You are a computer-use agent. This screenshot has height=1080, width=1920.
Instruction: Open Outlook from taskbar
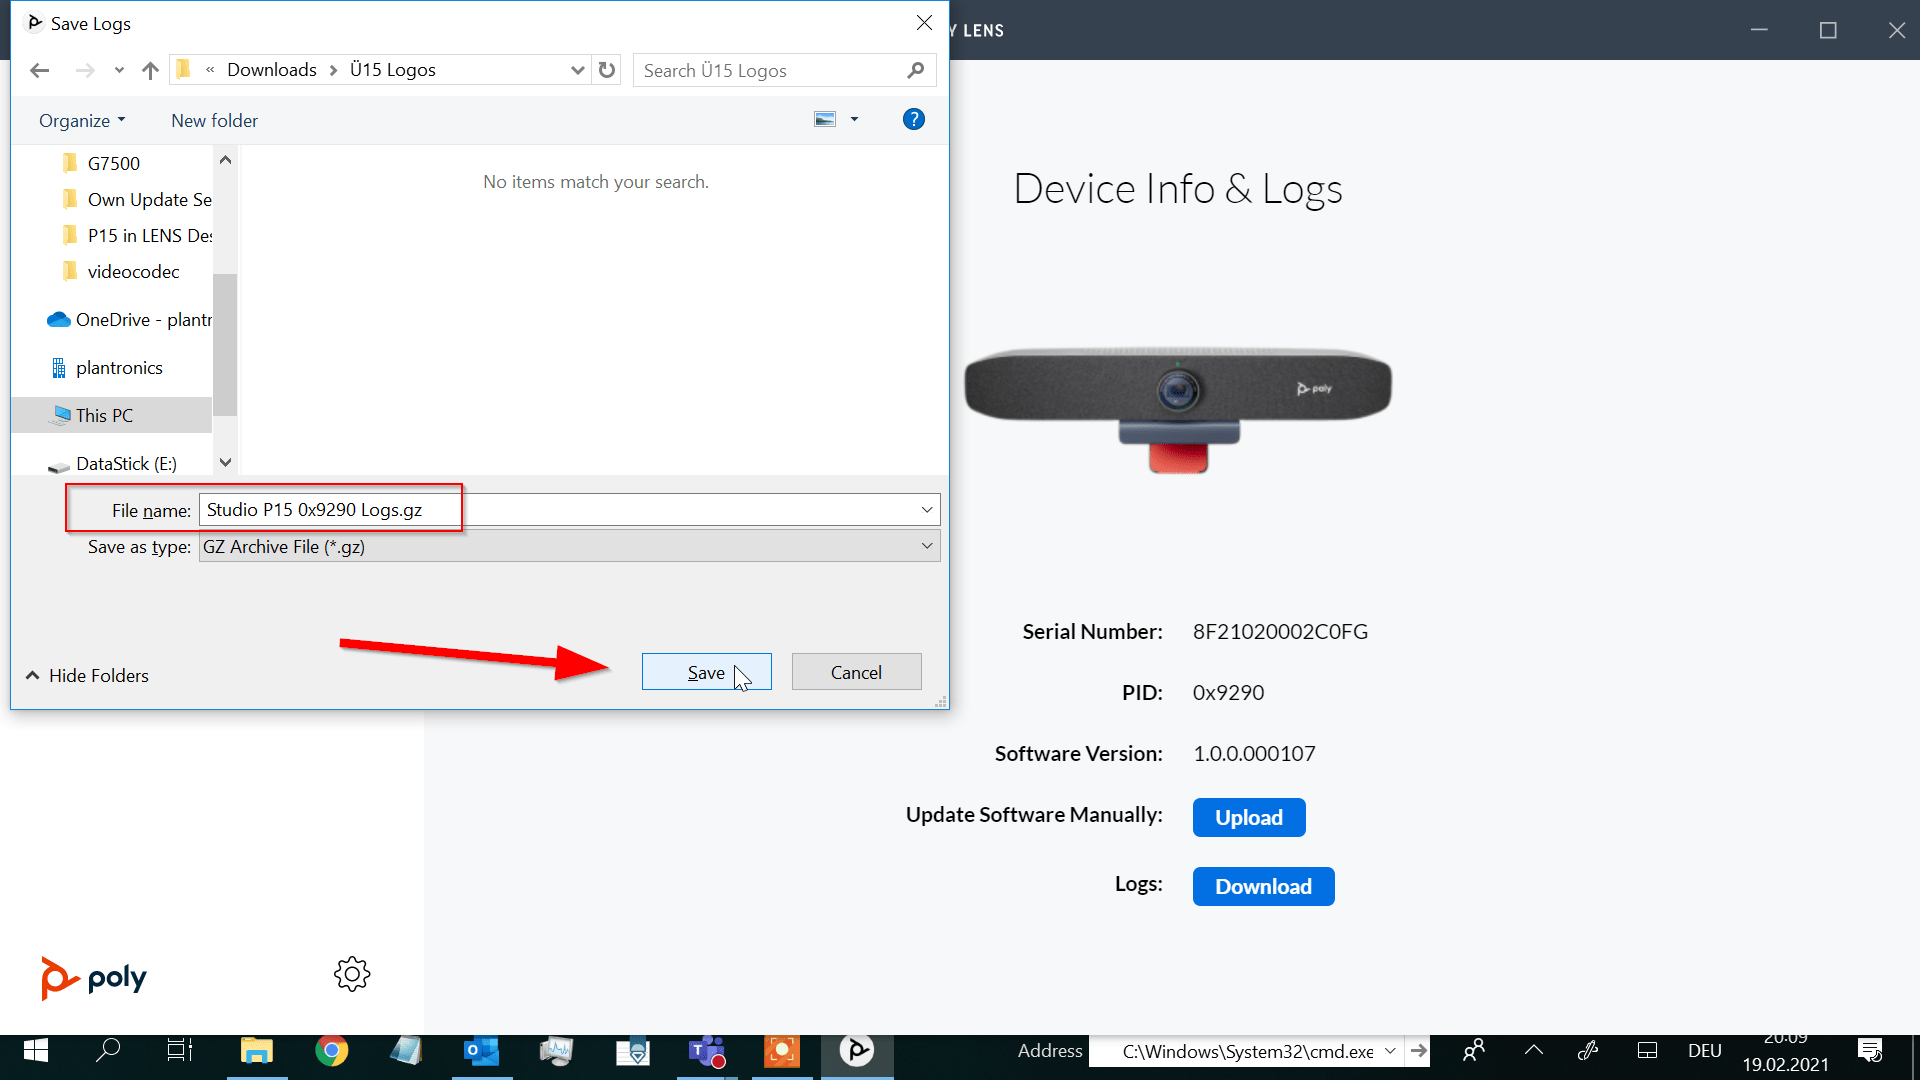[481, 1052]
